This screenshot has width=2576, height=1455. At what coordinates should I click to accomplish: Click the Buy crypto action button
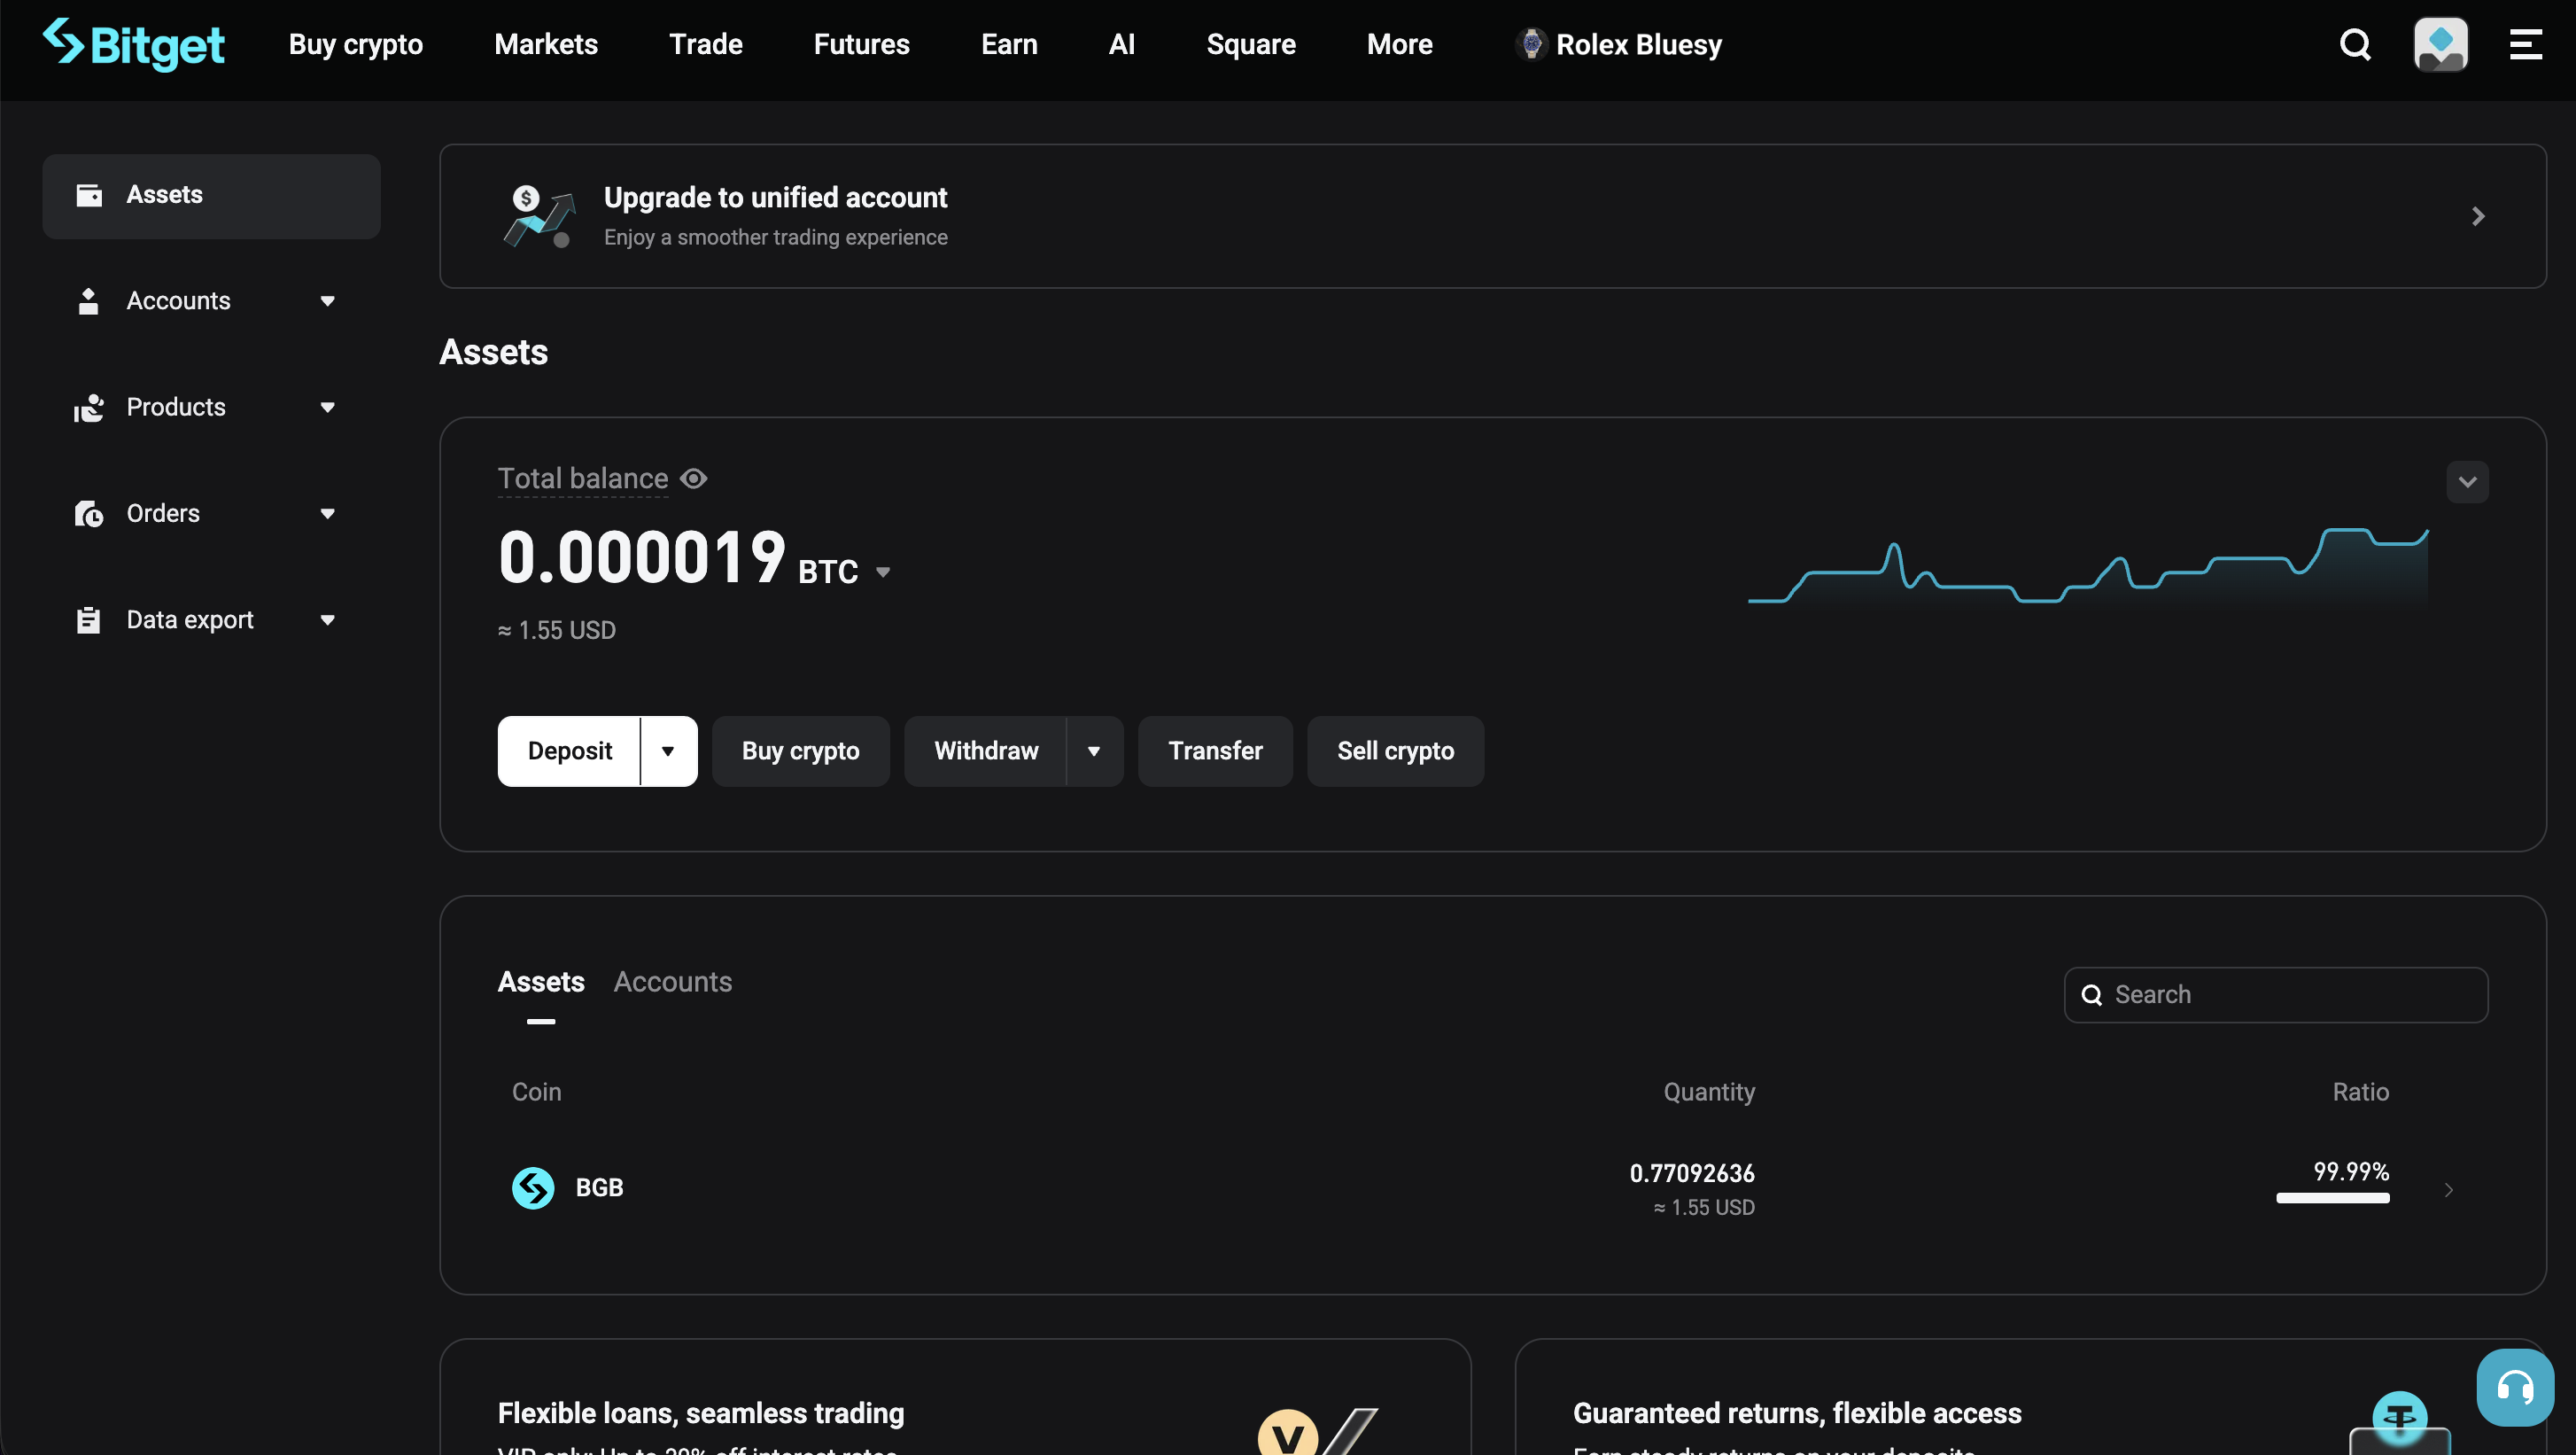(801, 751)
